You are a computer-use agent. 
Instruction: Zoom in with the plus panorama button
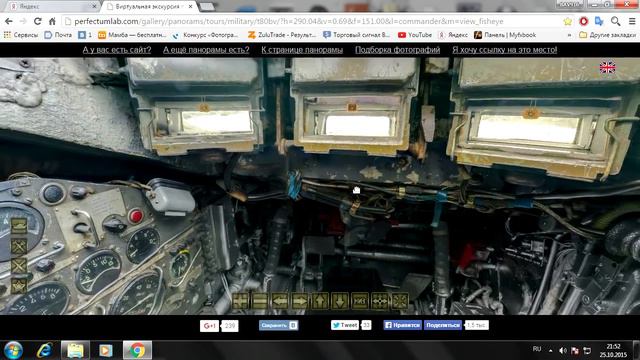point(240,301)
